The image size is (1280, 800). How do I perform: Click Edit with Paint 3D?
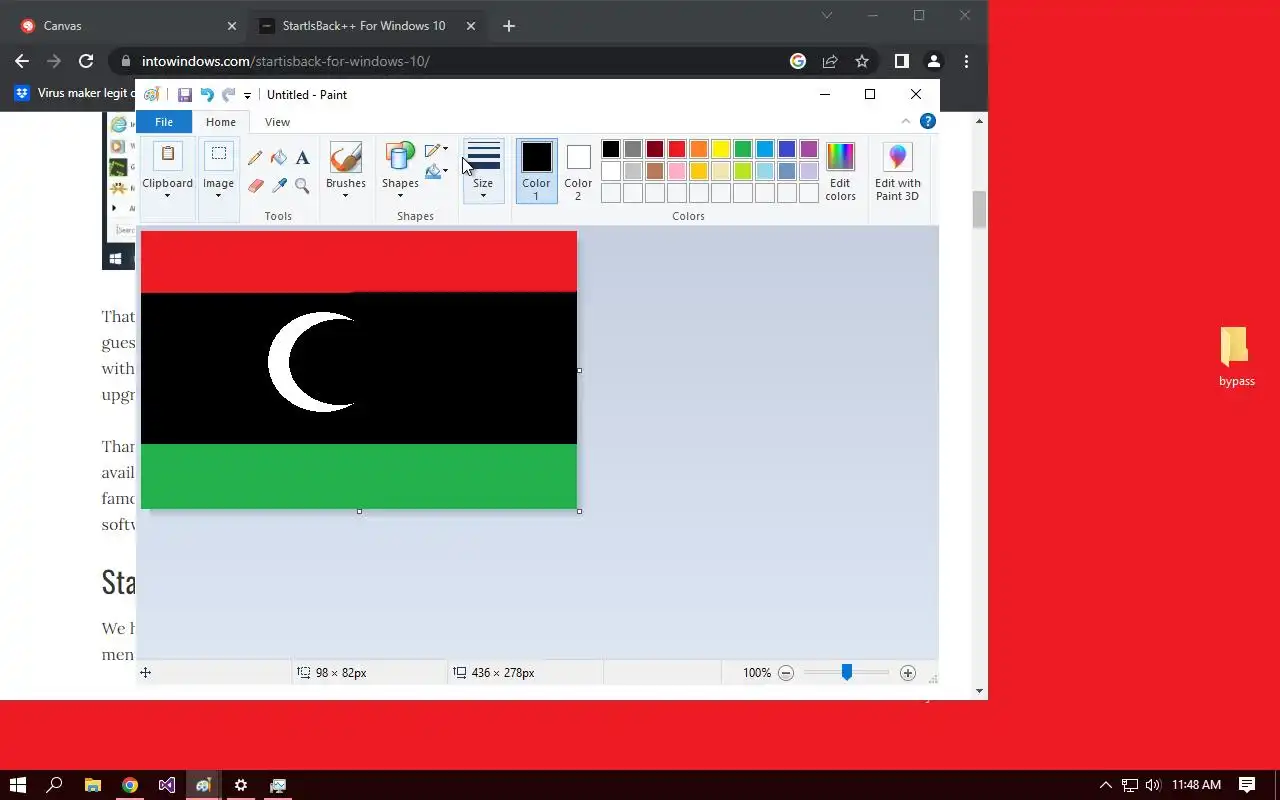tap(897, 172)
